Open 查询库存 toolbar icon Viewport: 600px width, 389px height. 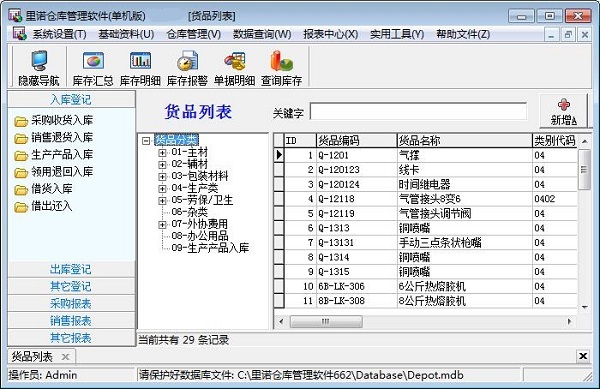281,60
